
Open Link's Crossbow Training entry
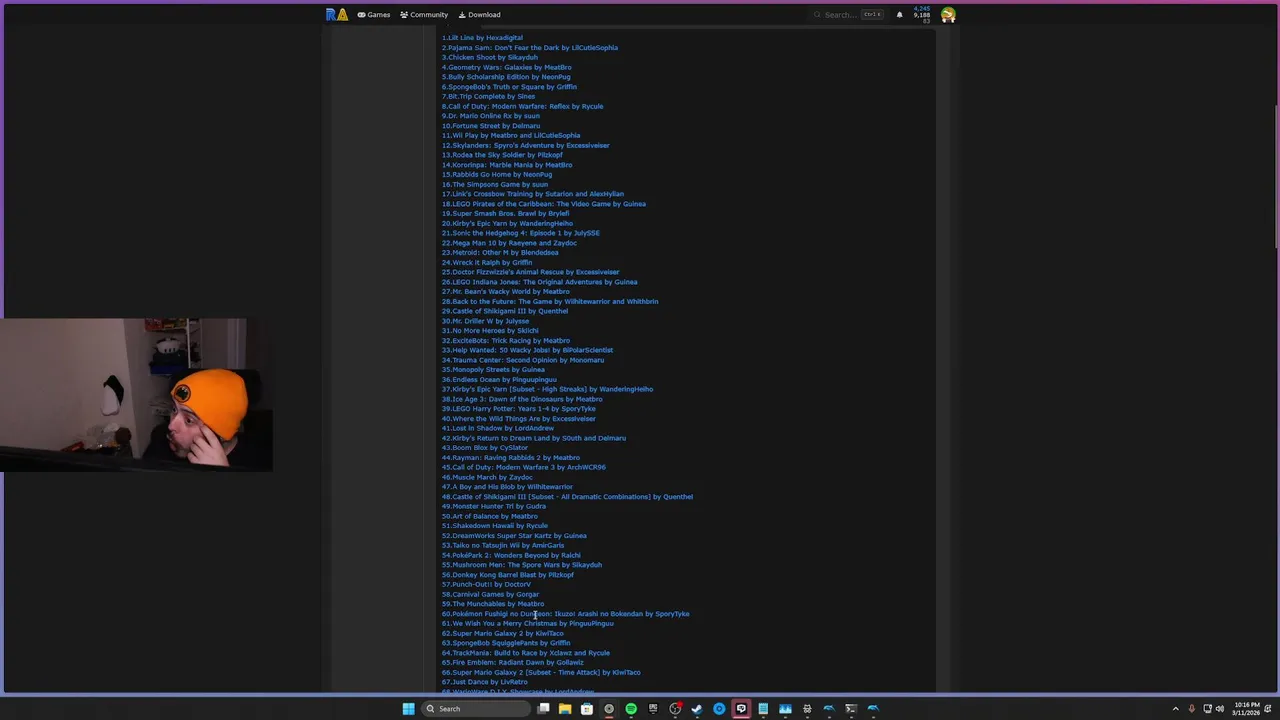(x=533, y=194)
